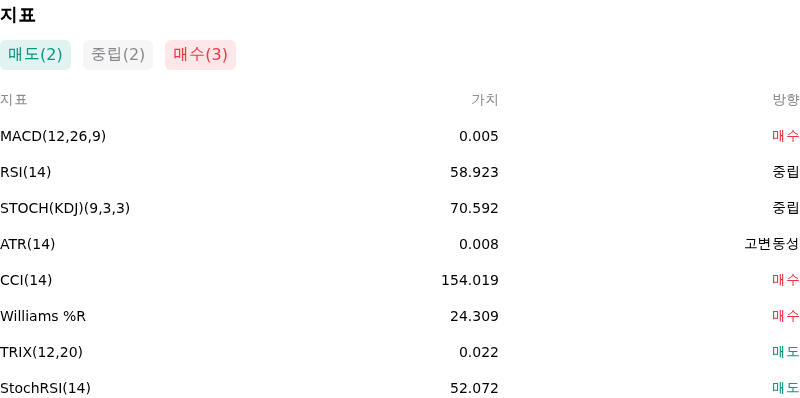Open the MACD(12,26,9) indicator row

(400, 136)
